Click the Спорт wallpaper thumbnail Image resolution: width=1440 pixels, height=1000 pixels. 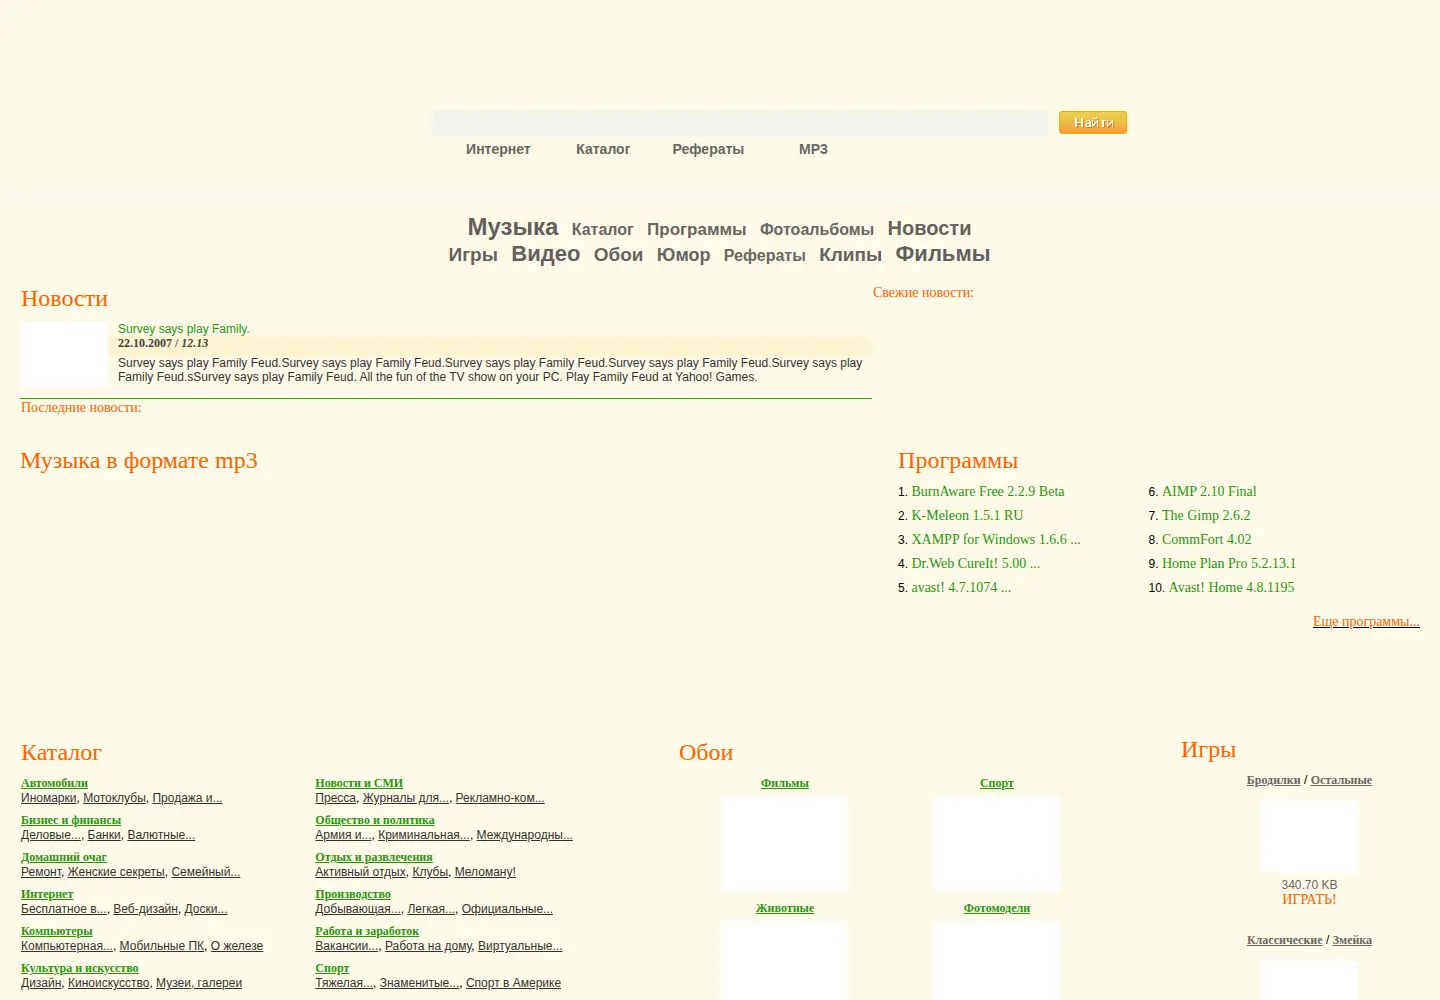[997, 844]
